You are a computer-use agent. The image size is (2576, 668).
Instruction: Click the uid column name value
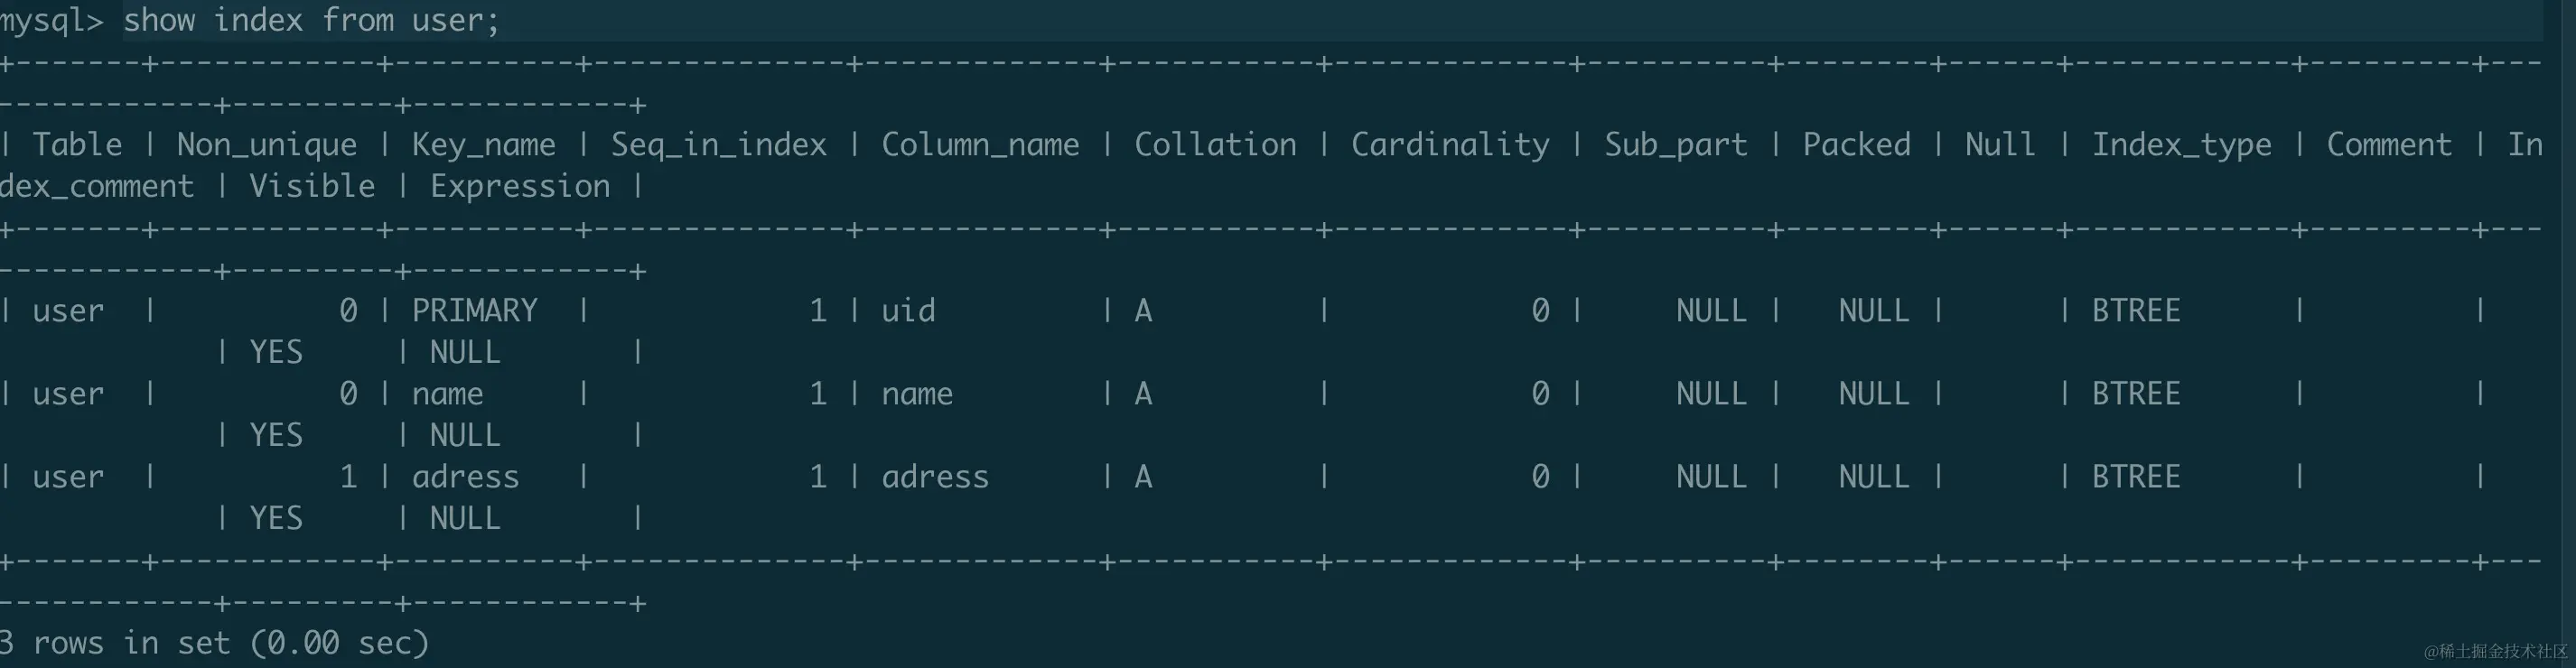[908, 311]
